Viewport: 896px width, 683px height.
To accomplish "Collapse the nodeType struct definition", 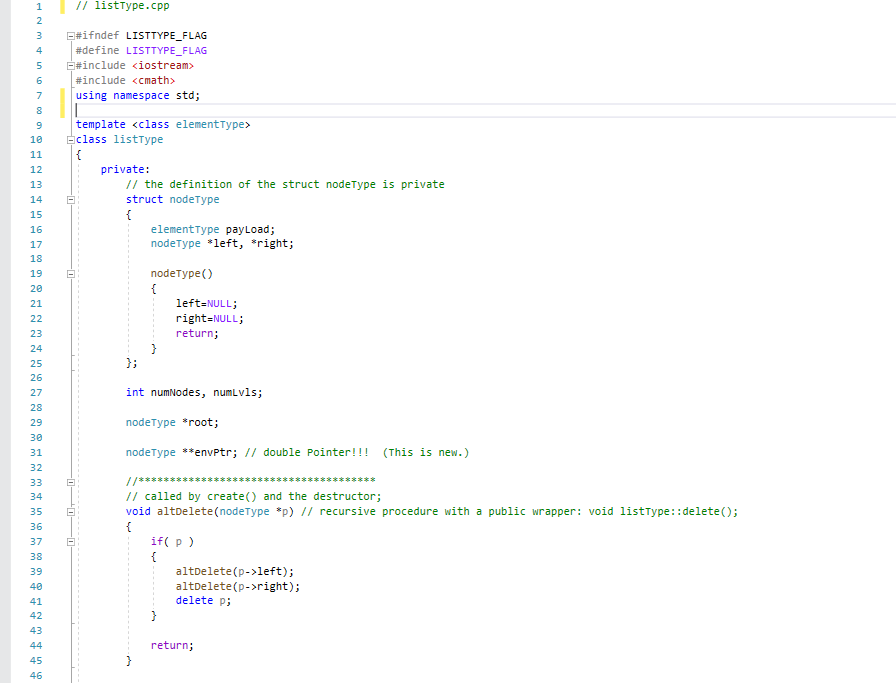I will (x=69, y=199).
